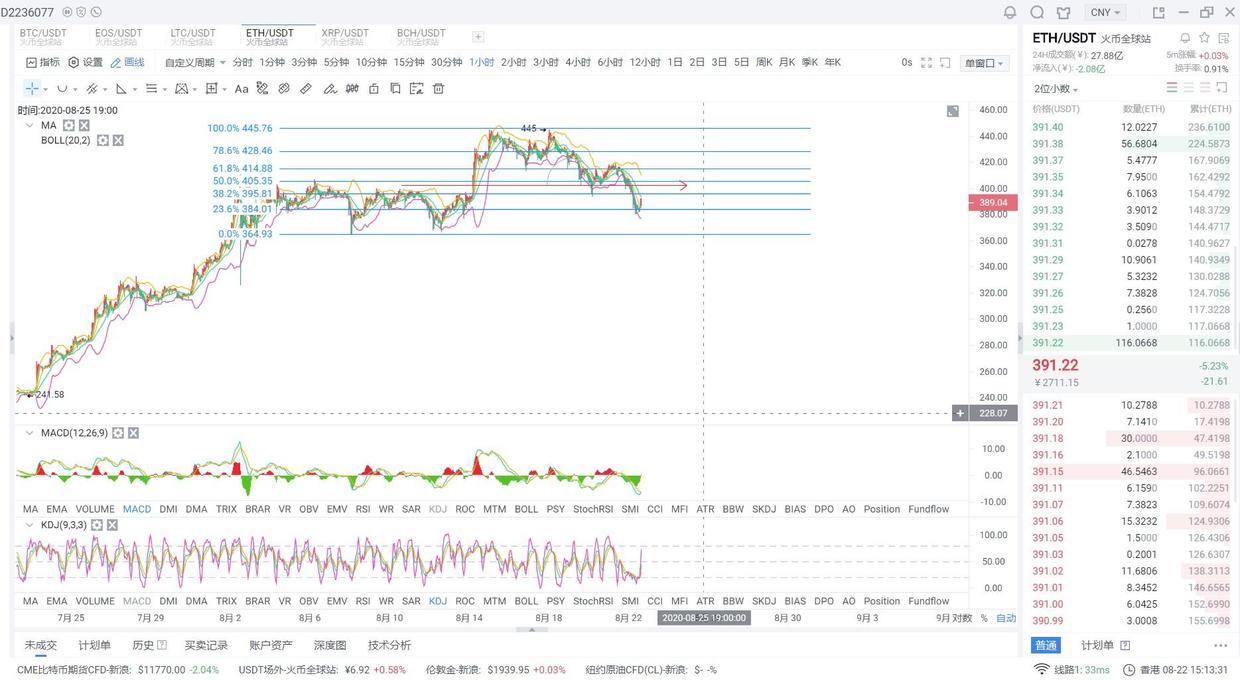Image resolution: width=1240 pixels, height=680 pixels.
Task: Select the ruler measurement tool
Action: tap(306, 89)
